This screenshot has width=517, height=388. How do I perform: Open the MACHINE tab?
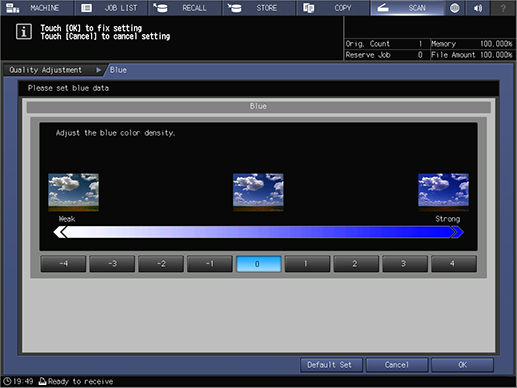(36, 8)
